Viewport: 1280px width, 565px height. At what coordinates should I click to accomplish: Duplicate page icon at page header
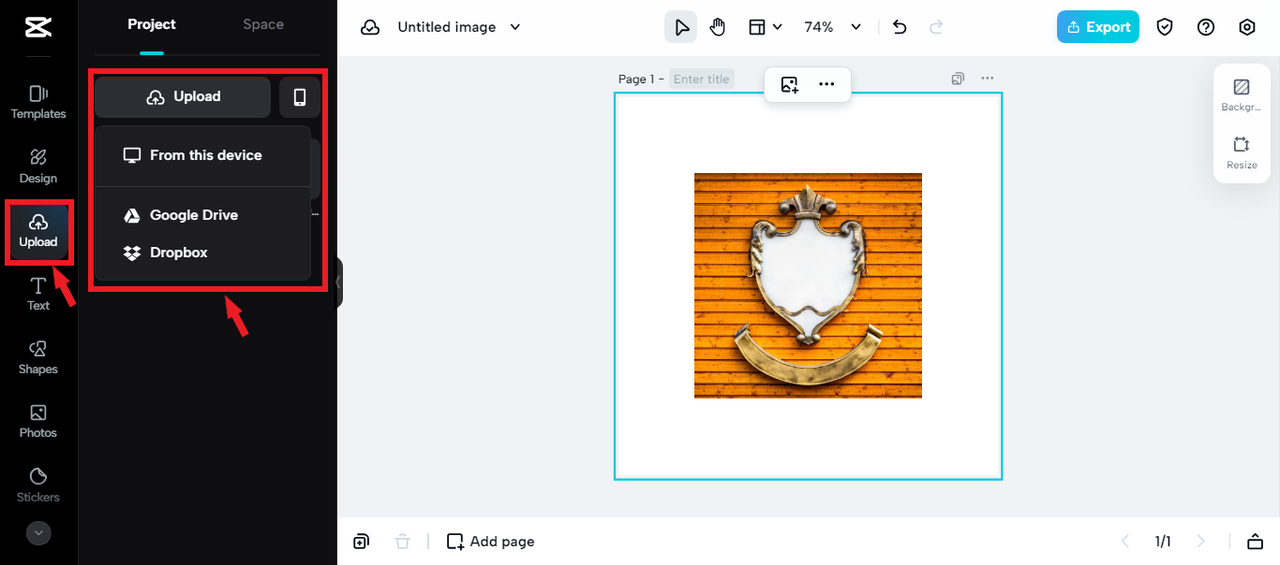958,78
